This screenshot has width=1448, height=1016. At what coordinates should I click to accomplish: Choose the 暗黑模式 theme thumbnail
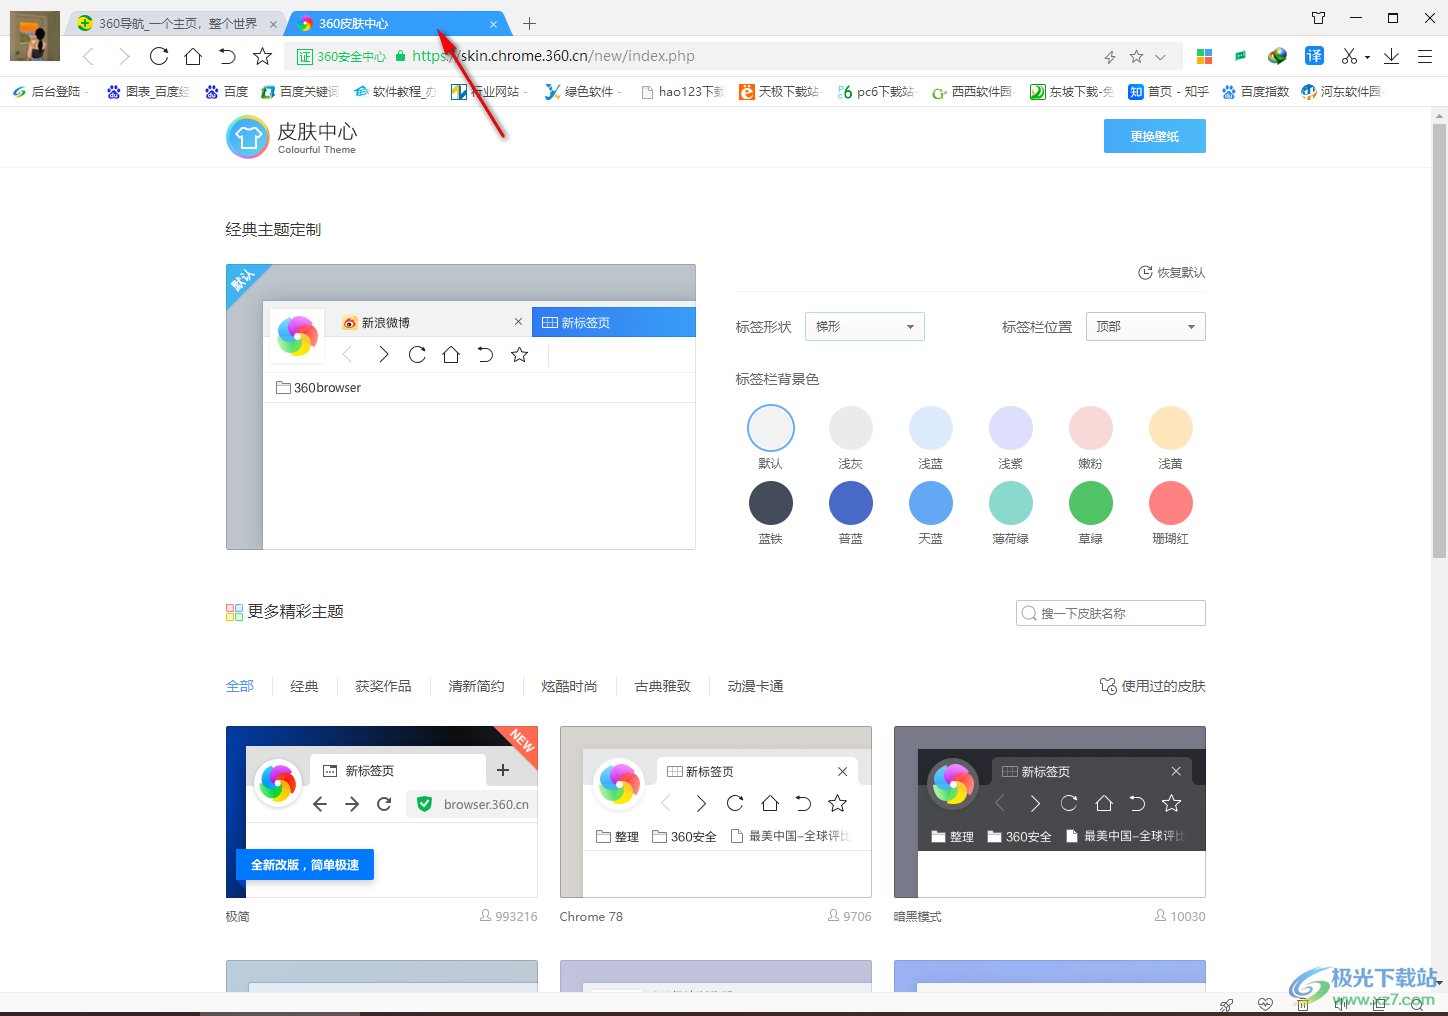point(1050,812)
